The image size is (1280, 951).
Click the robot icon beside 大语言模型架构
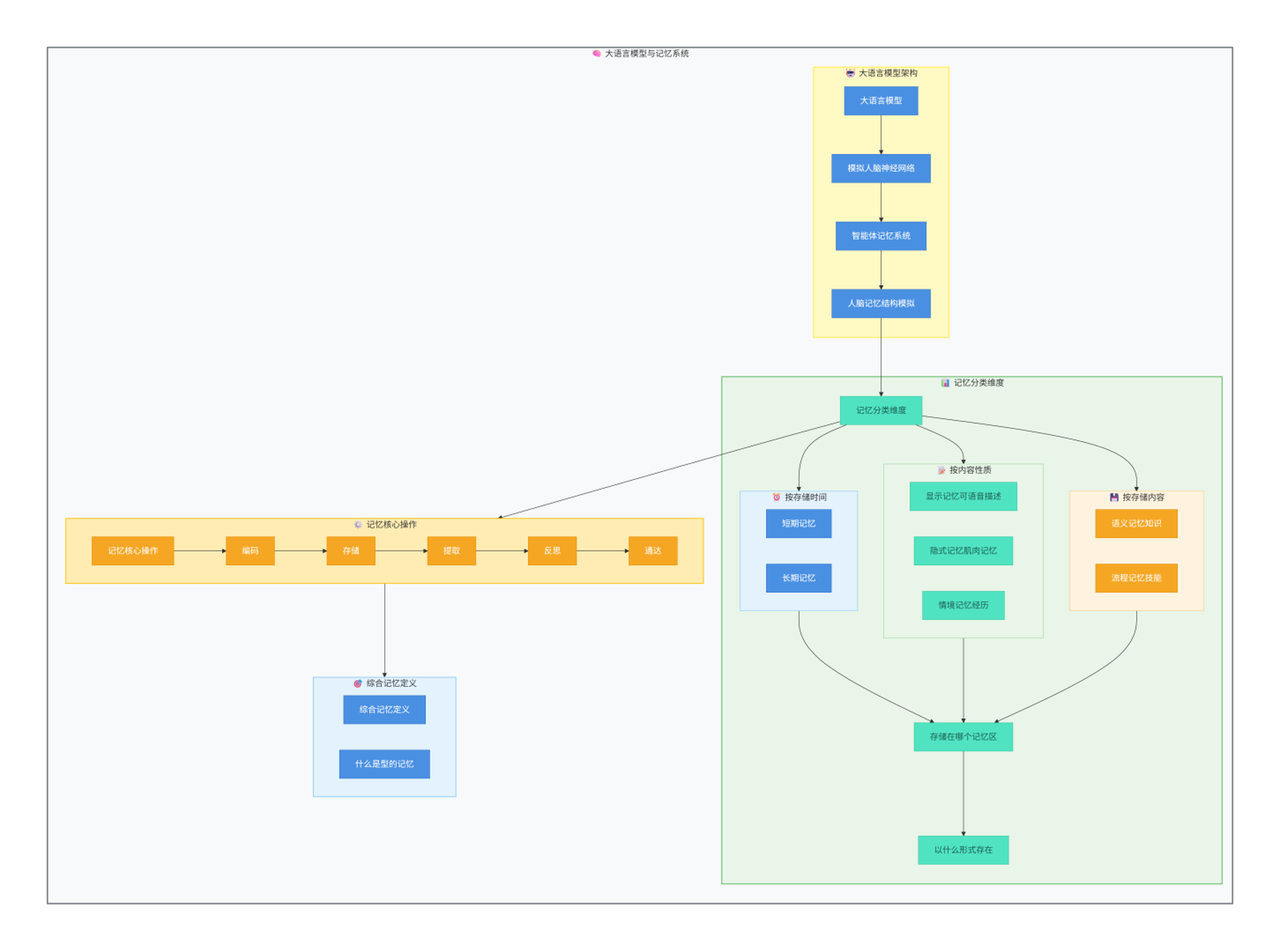point(850,73)
